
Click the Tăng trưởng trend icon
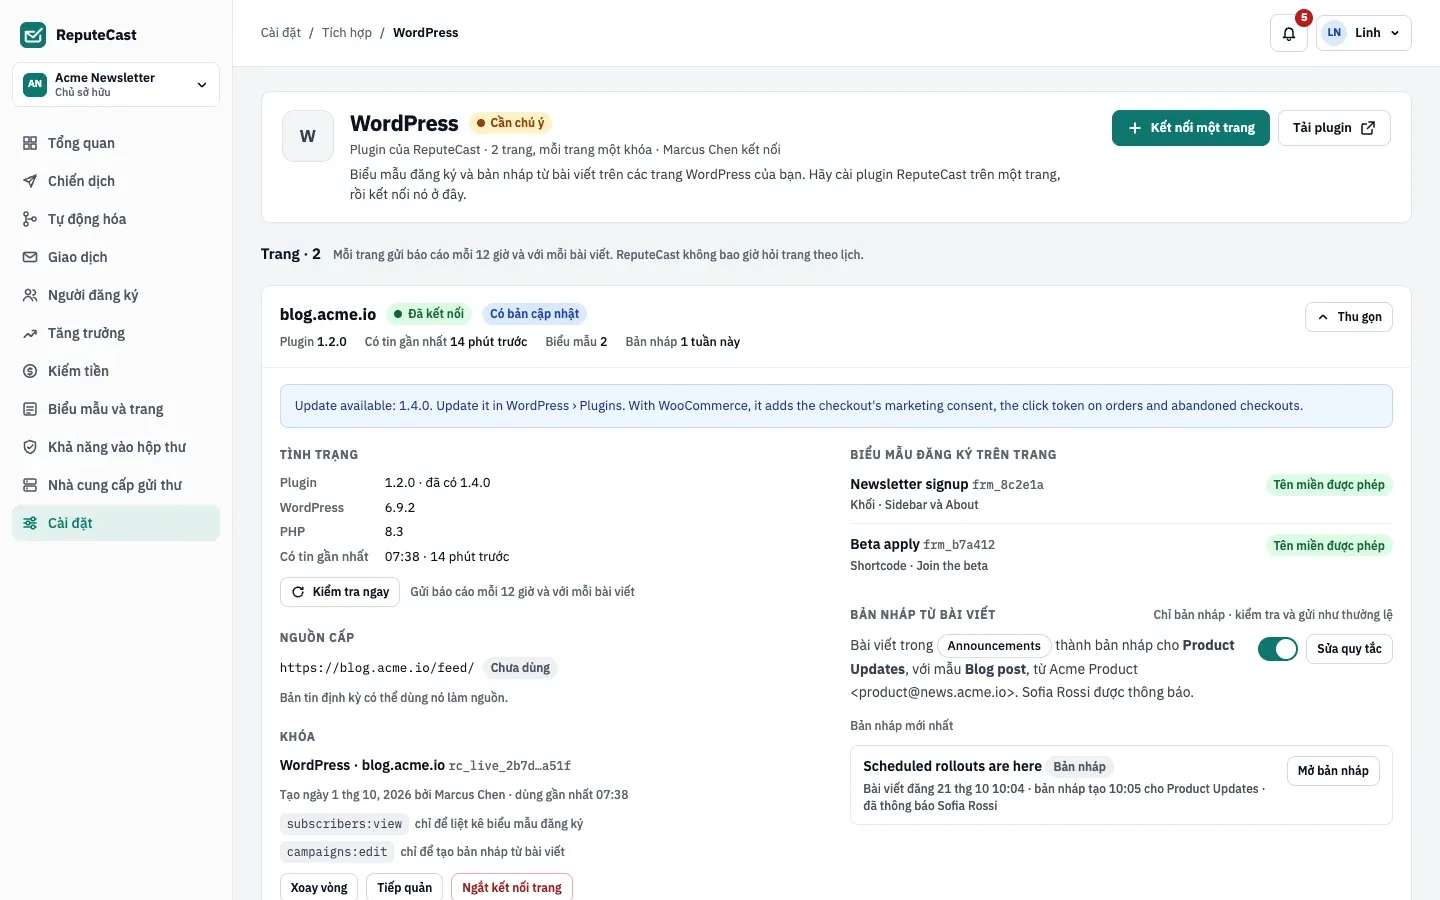(x=30, y=333)
